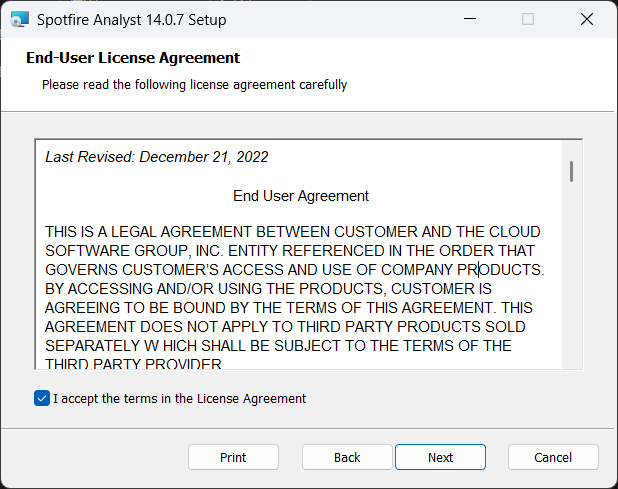Image resolution: width=618 pixels, height=489 pixels.
Task: Minimize the Spotfire Setup window
Action: tap(471, 19)
